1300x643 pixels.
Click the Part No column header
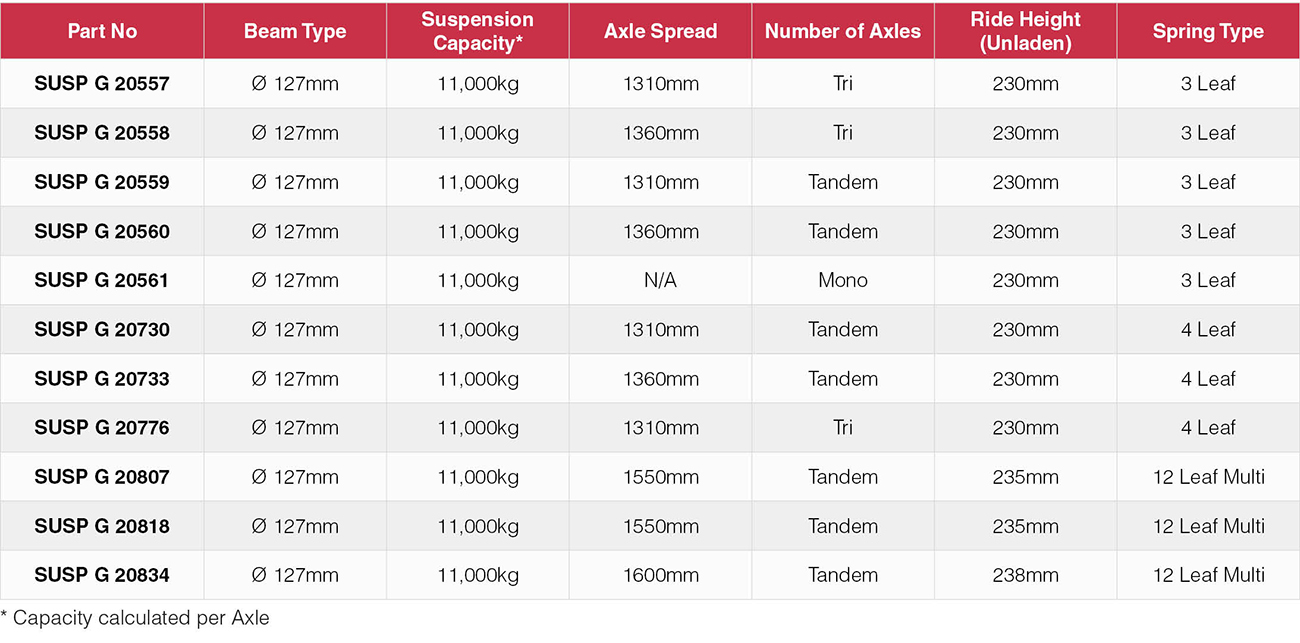point(102,31)
